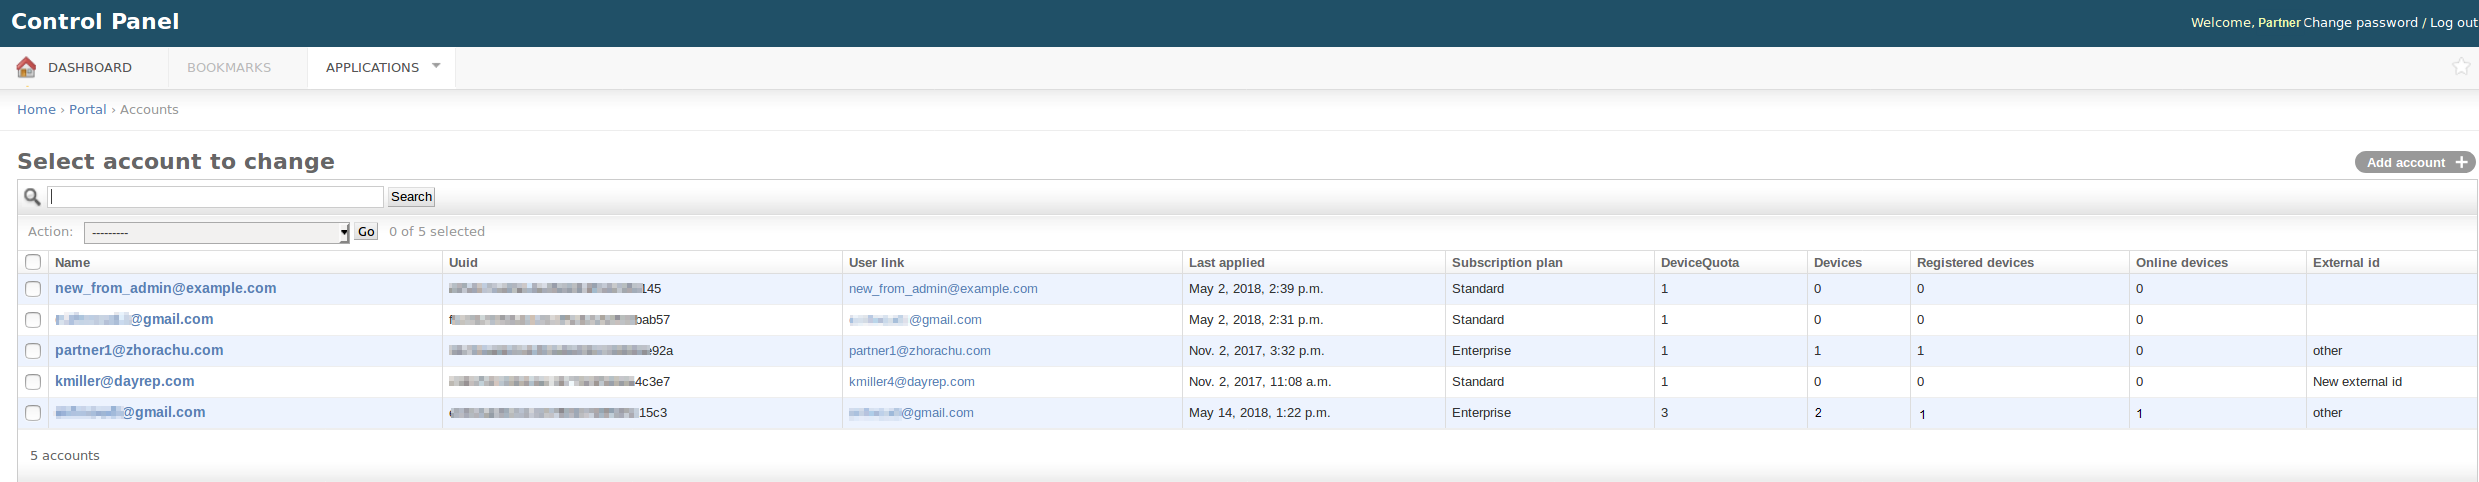2479x482 pixels.
Task: Click the Portal breadcrumb link
Action: 87,110
